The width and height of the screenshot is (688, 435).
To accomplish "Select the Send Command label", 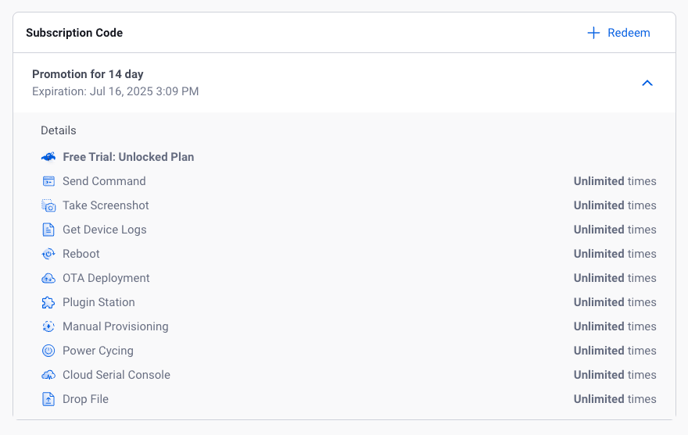I will pyautogui.click(x=104, y=181).
